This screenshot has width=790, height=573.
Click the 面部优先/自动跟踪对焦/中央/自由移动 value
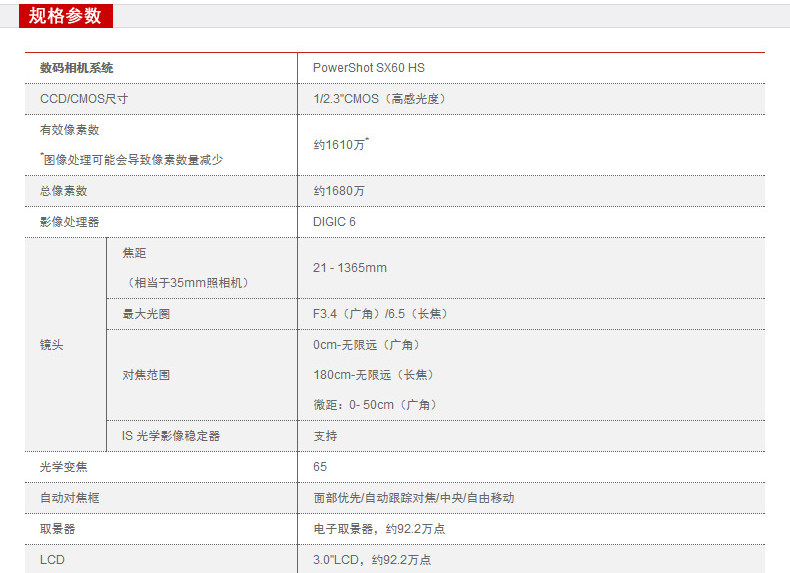(414, 498)
